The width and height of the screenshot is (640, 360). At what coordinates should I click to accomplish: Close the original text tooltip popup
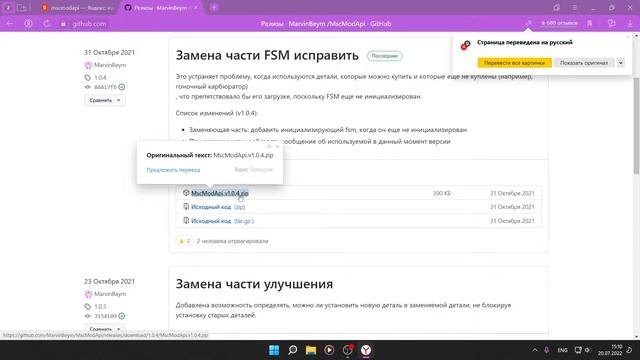[278, 146]
